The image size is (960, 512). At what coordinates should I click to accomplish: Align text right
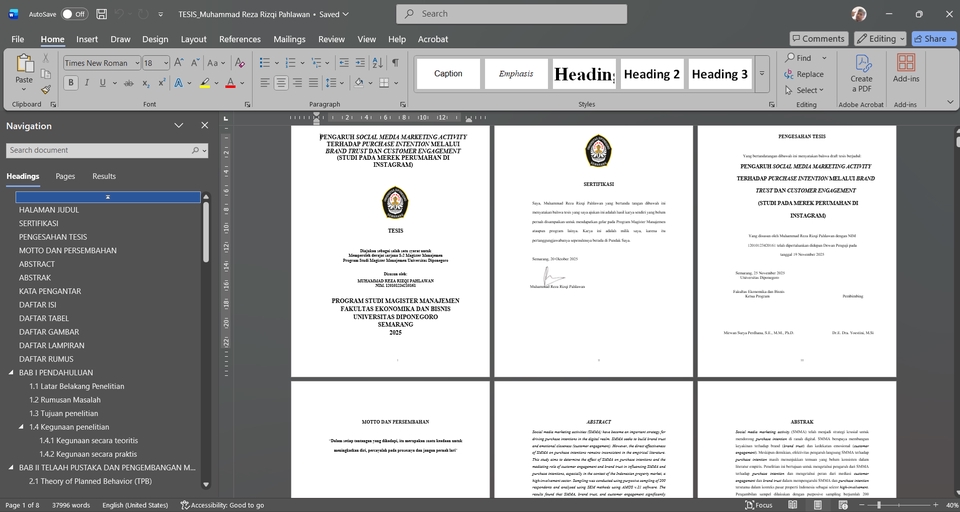[297, 83]
